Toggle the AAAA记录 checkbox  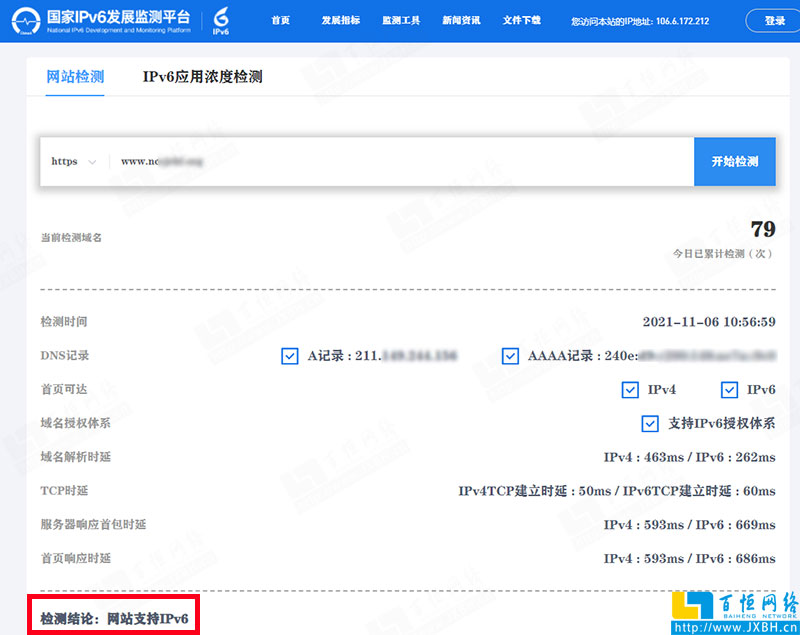[510, 356]
